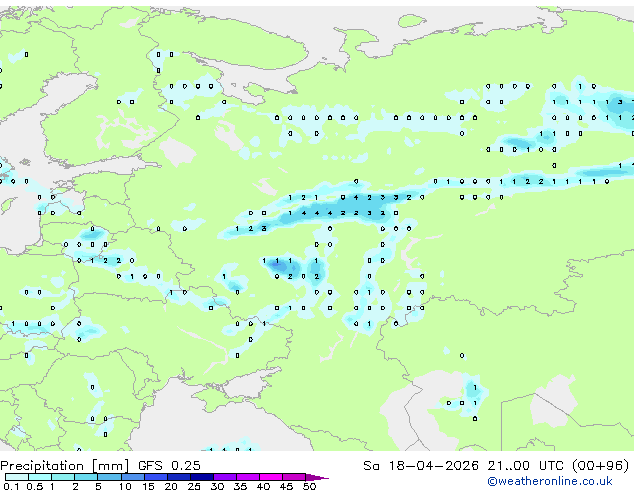Screen dimensions: 634x490
Task: Click the above-50 arrow tip of legend
Action: tap(317, 477)
